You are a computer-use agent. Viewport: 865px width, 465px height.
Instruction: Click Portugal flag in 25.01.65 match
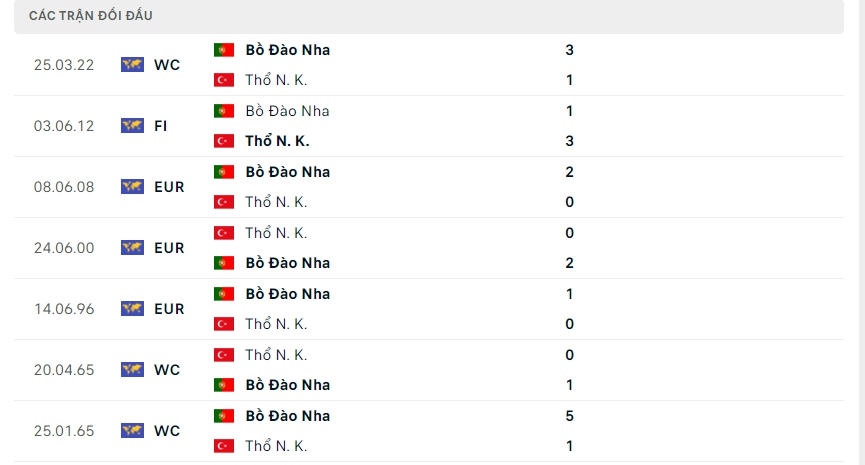click(x=224, y=416)
